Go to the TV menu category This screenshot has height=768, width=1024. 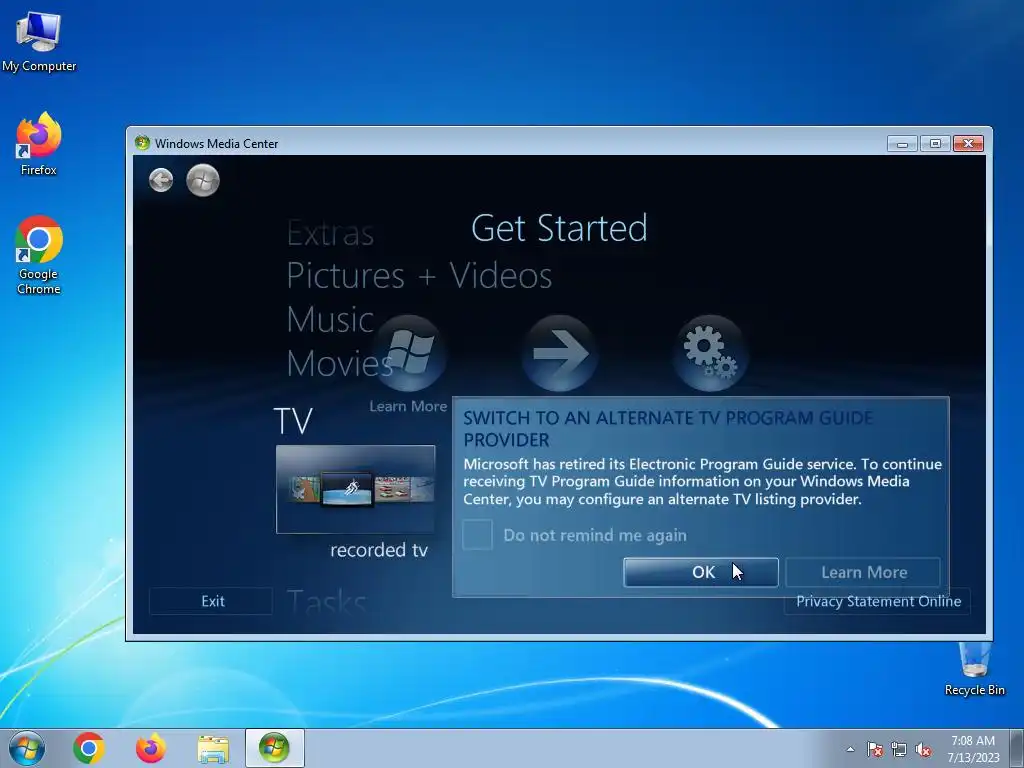(x=293, y=421)
